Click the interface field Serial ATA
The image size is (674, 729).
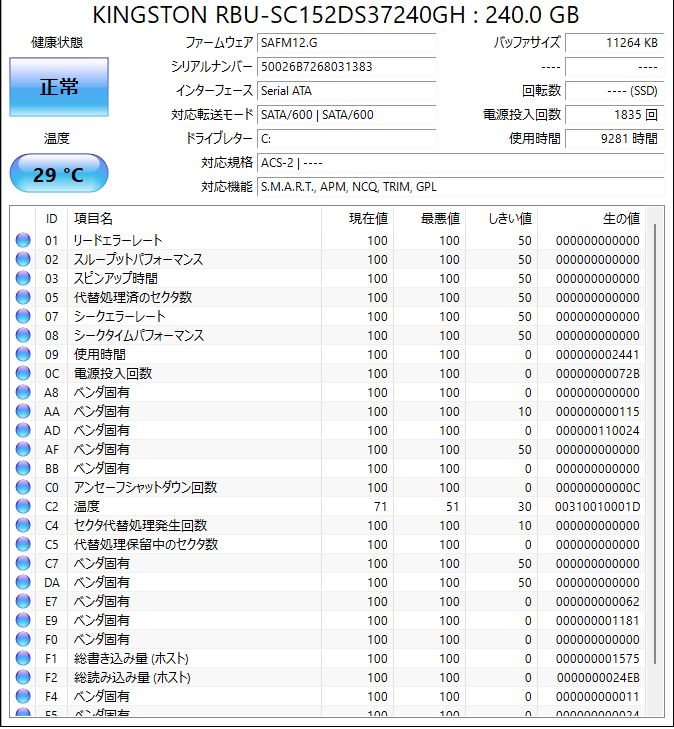pos(346,91)
